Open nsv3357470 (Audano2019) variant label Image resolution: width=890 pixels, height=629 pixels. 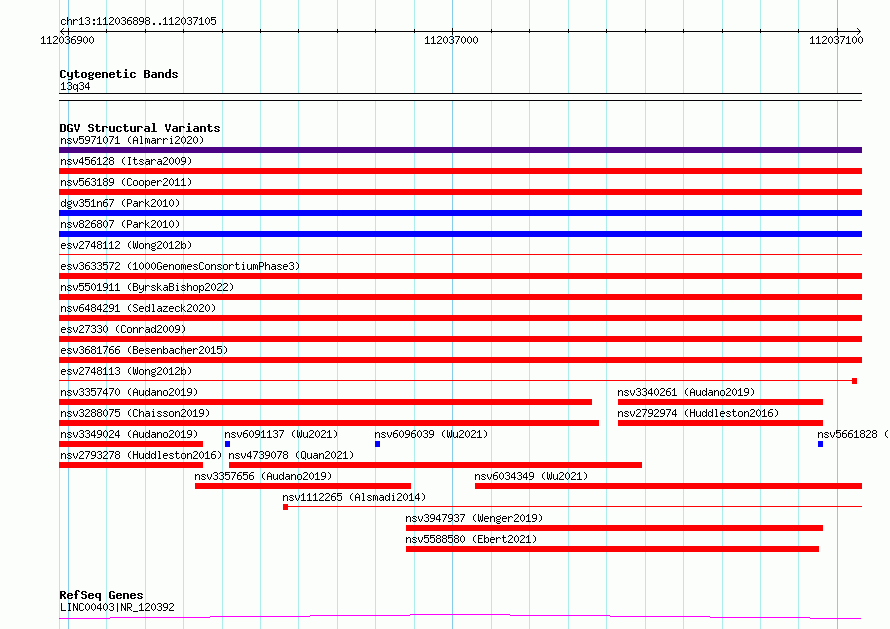pyautogui.click(x=129, y=392)
